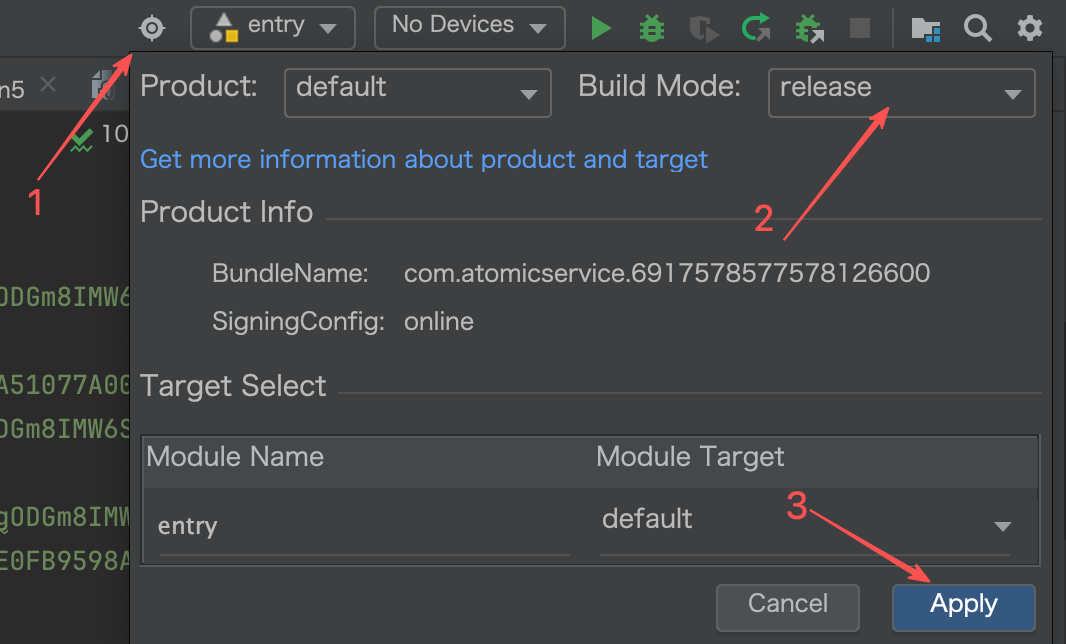Image resolution: width=1066 pixels, height=644 pixels.
Task: Expand Module Target default dropdown
Action: pos(805,523)
